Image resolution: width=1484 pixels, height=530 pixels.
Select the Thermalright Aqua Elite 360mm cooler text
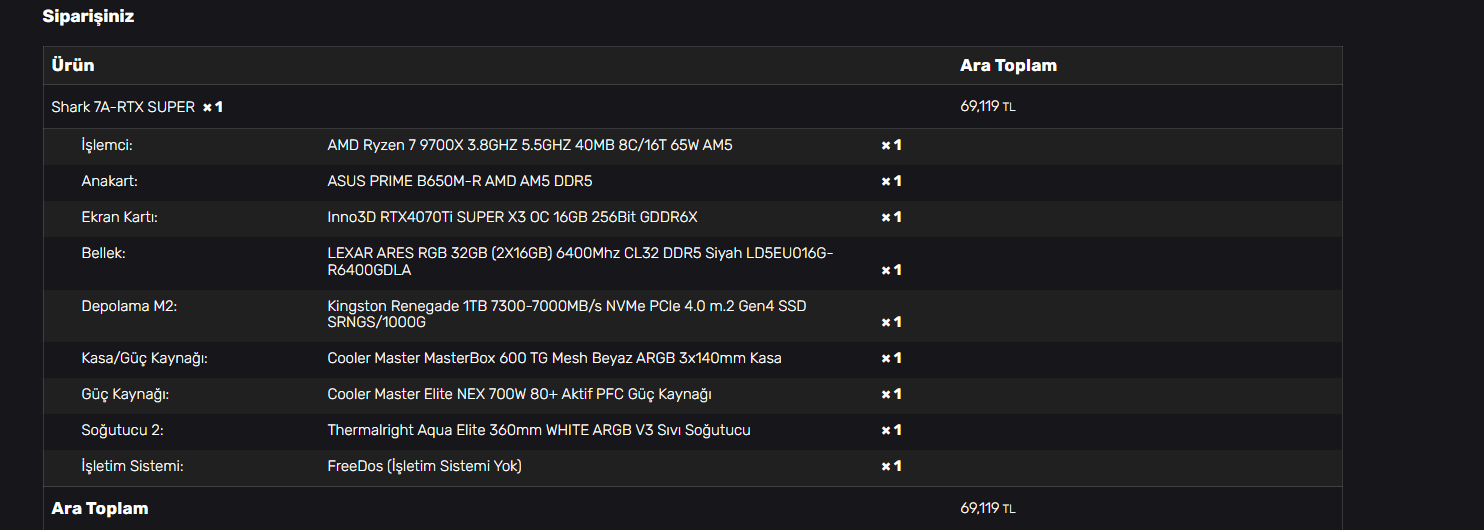click(x=538, y=430)
